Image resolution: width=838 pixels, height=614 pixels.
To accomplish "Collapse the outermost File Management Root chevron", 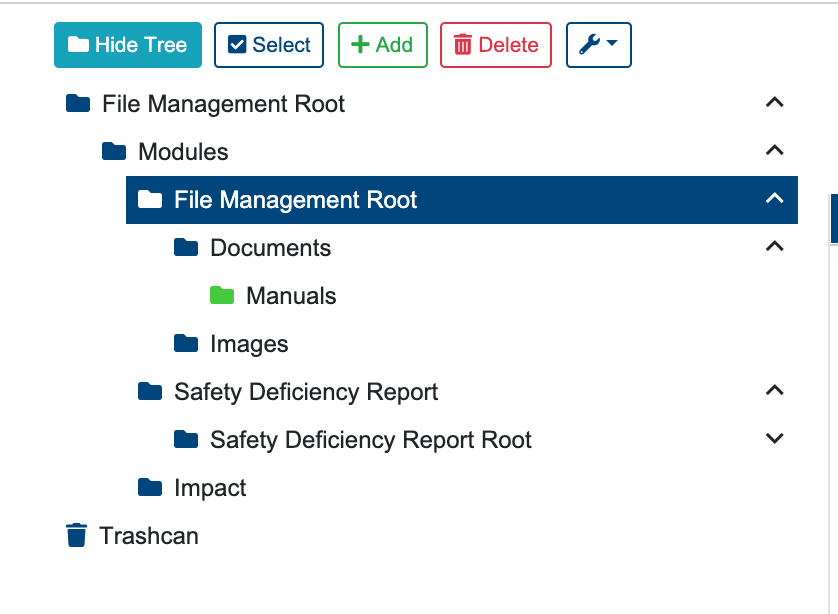I will (774, 102).
